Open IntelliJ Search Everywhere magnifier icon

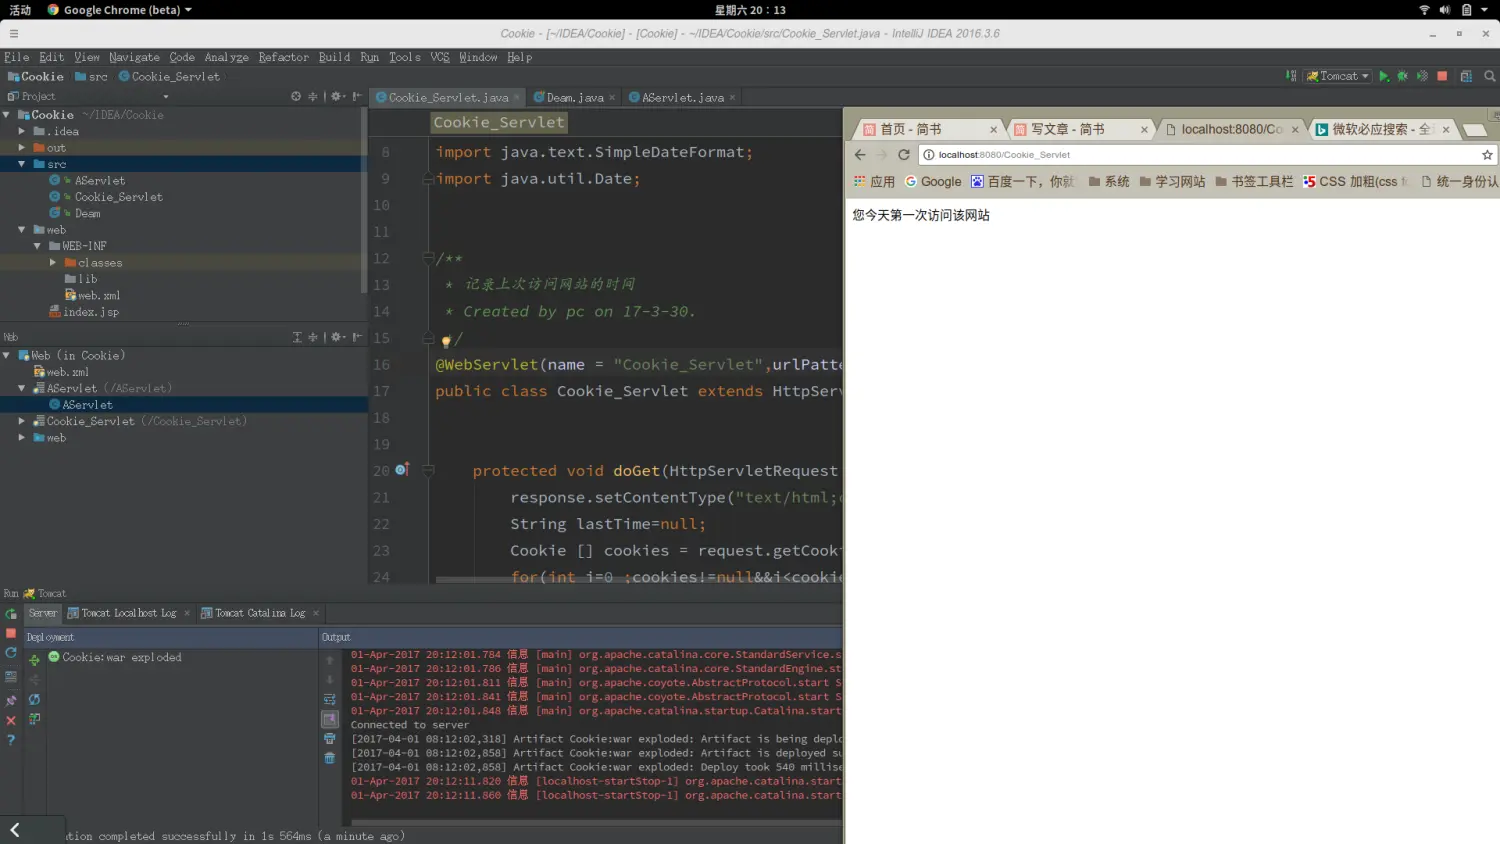(x=1490, y=76)
